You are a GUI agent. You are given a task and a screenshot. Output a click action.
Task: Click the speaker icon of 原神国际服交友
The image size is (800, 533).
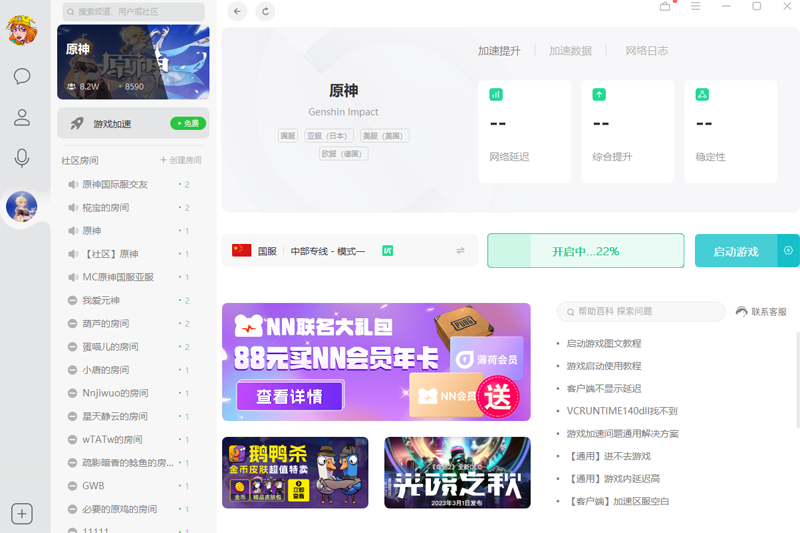(73, 184)
